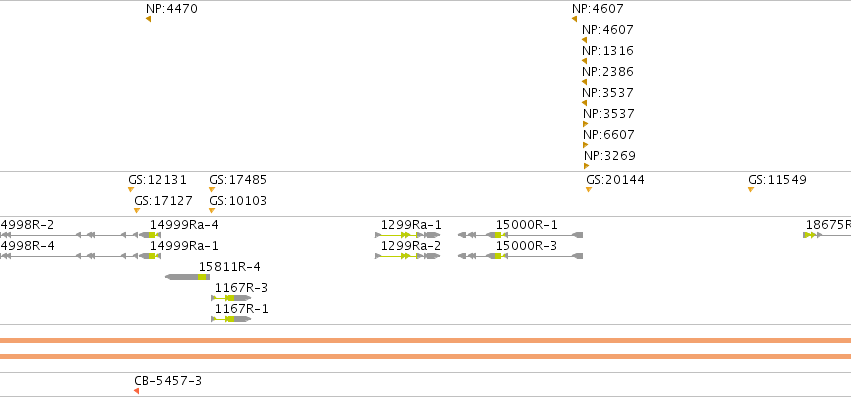
Task: Click the NP:1316 marker arrow
Action: [585, 61]
